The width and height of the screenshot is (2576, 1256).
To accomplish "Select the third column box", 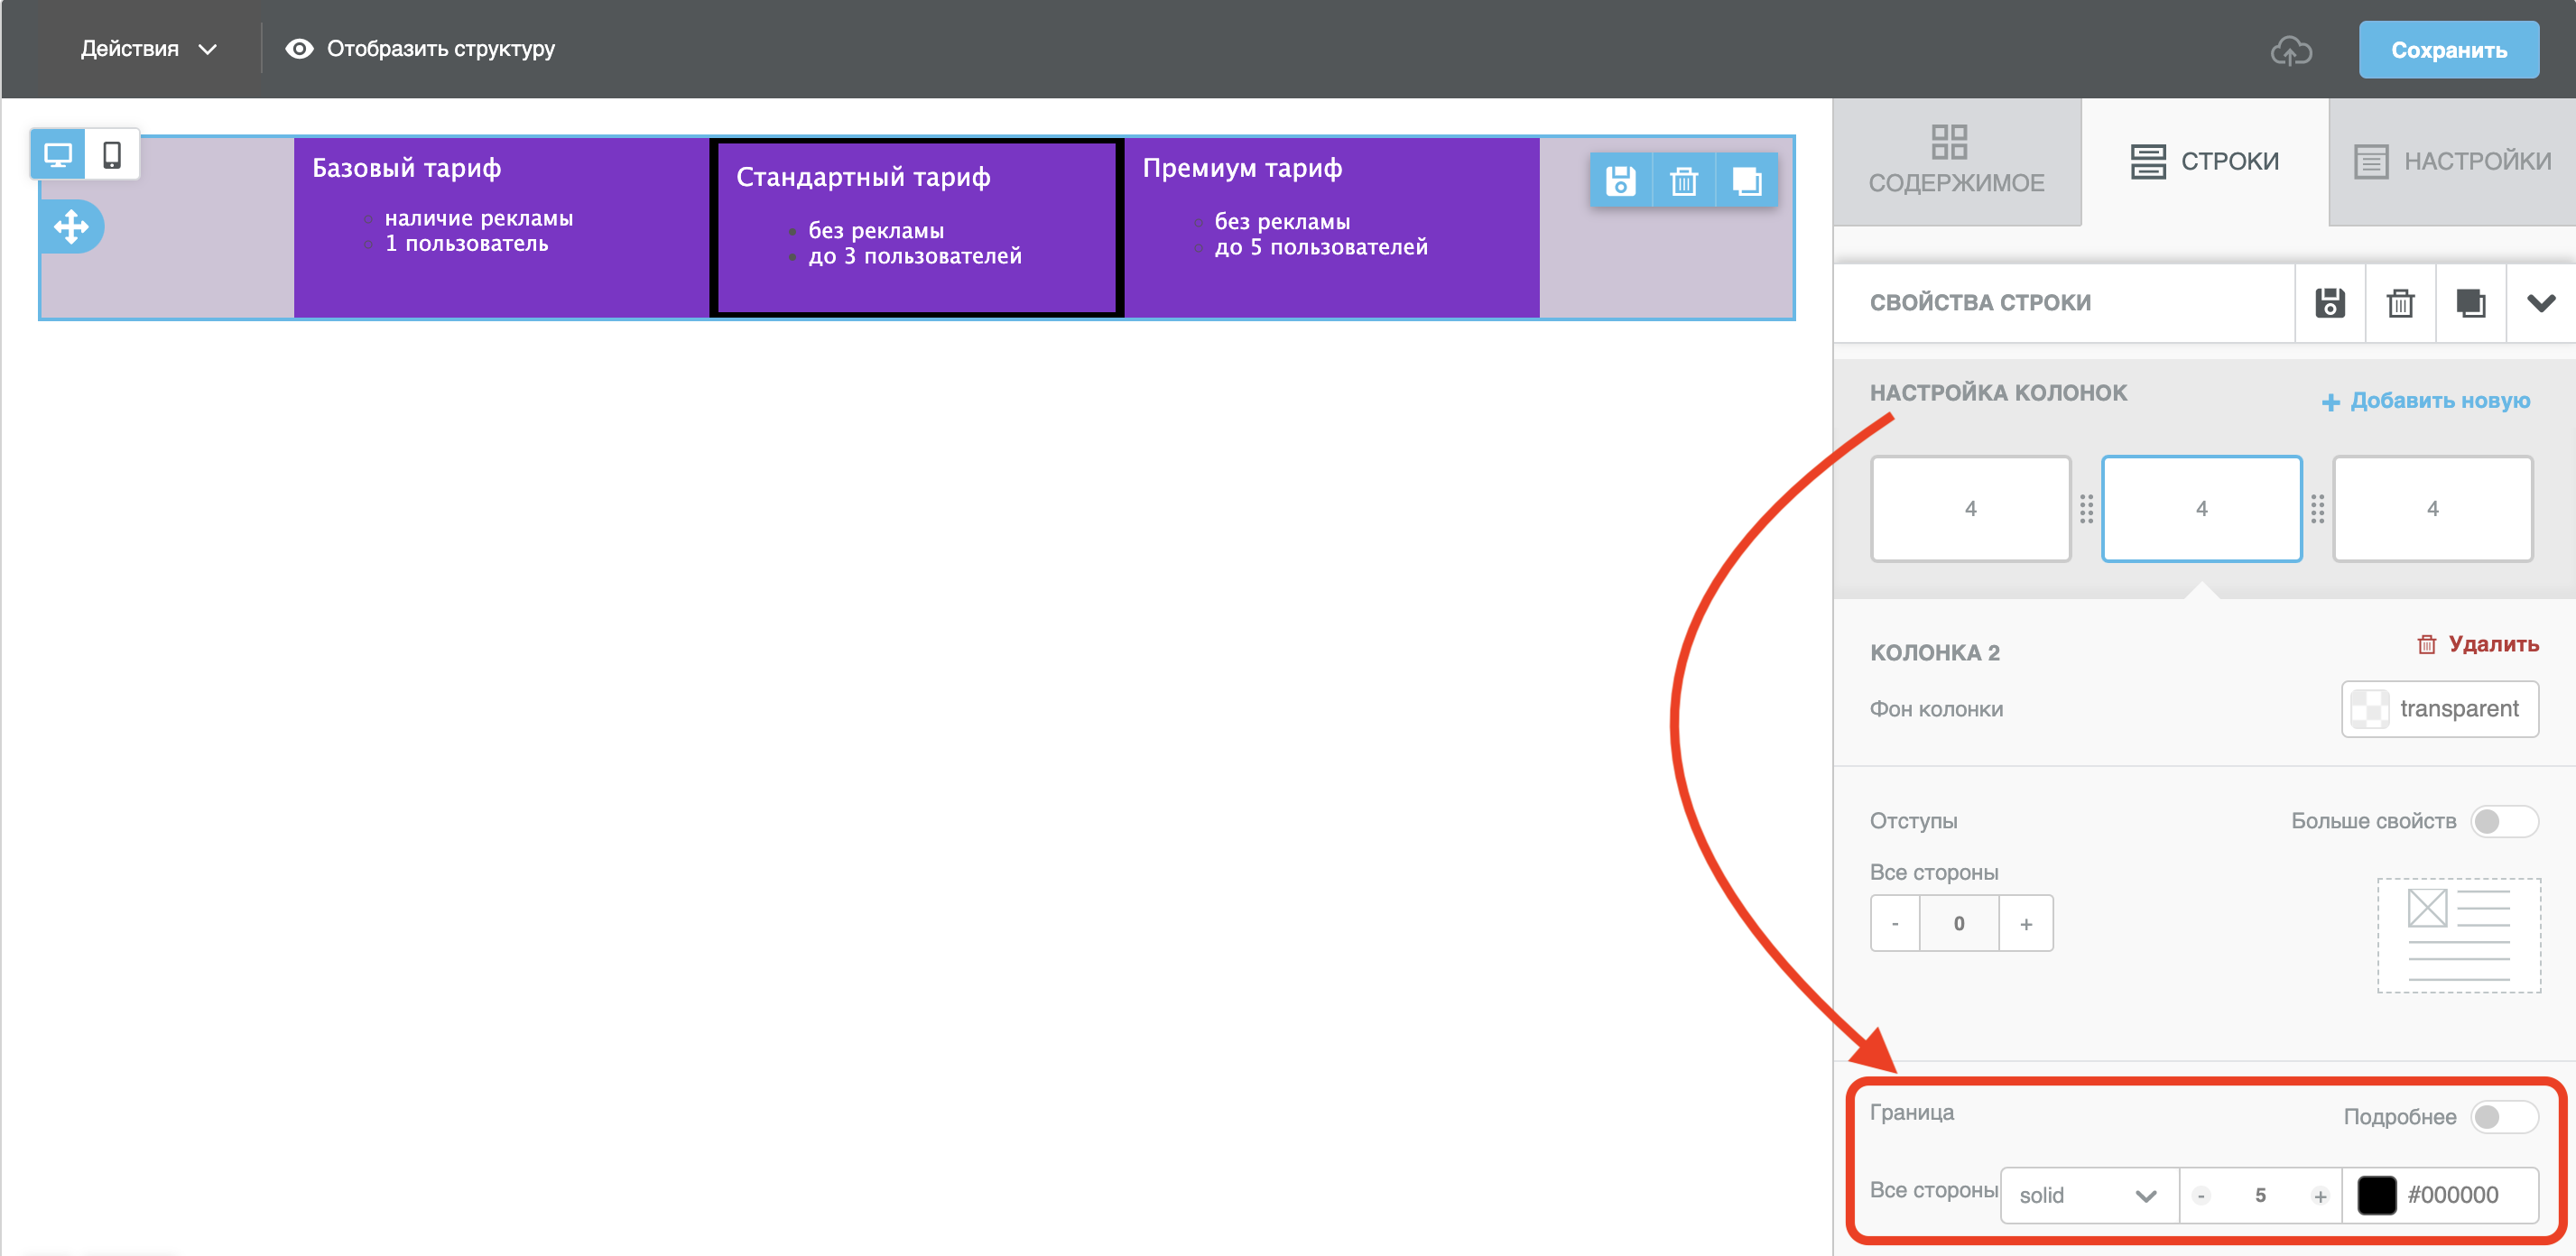I will [x=2432, y=508].
